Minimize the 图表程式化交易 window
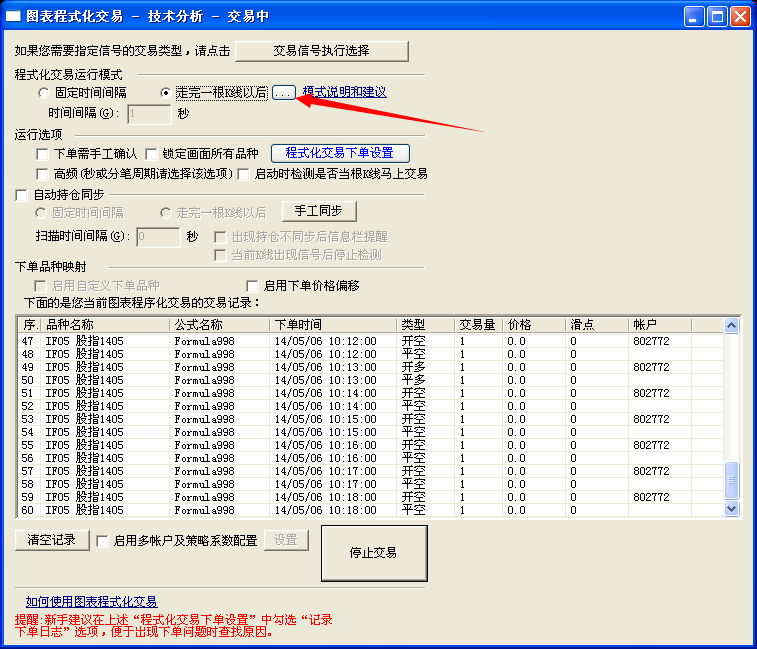This screenshot has width=757, height=649. pyautogui.click(x=694, y=16)
